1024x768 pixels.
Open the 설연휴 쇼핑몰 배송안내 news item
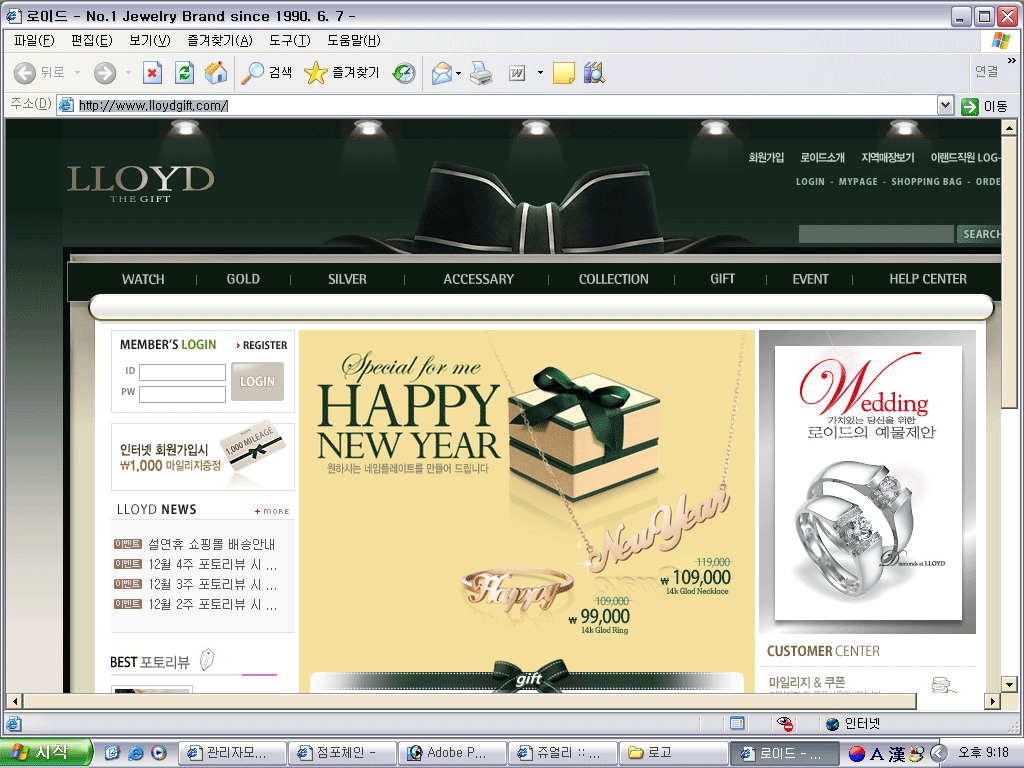[211, 544]
